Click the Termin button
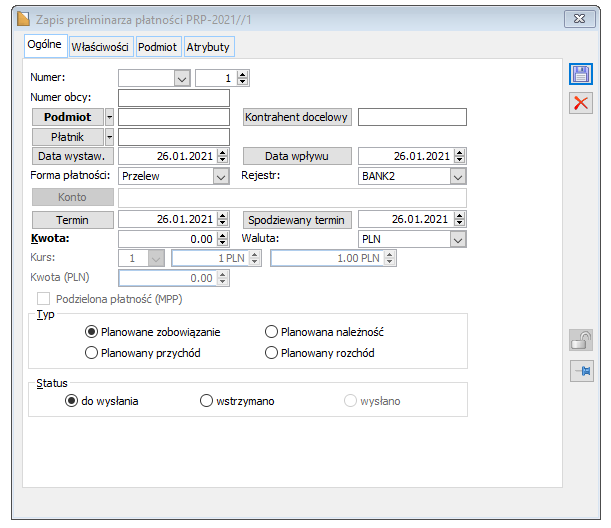611x528 pixels. [73, 220]
